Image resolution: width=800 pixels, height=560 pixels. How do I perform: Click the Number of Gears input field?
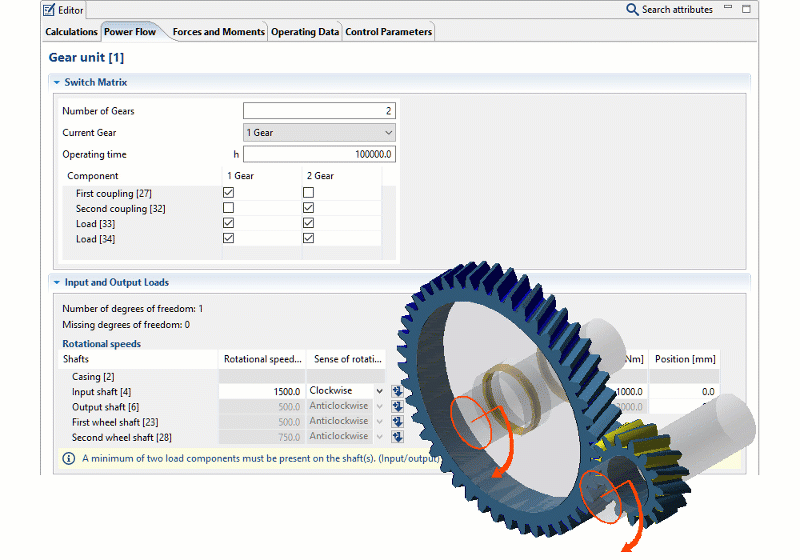(319, 111)
